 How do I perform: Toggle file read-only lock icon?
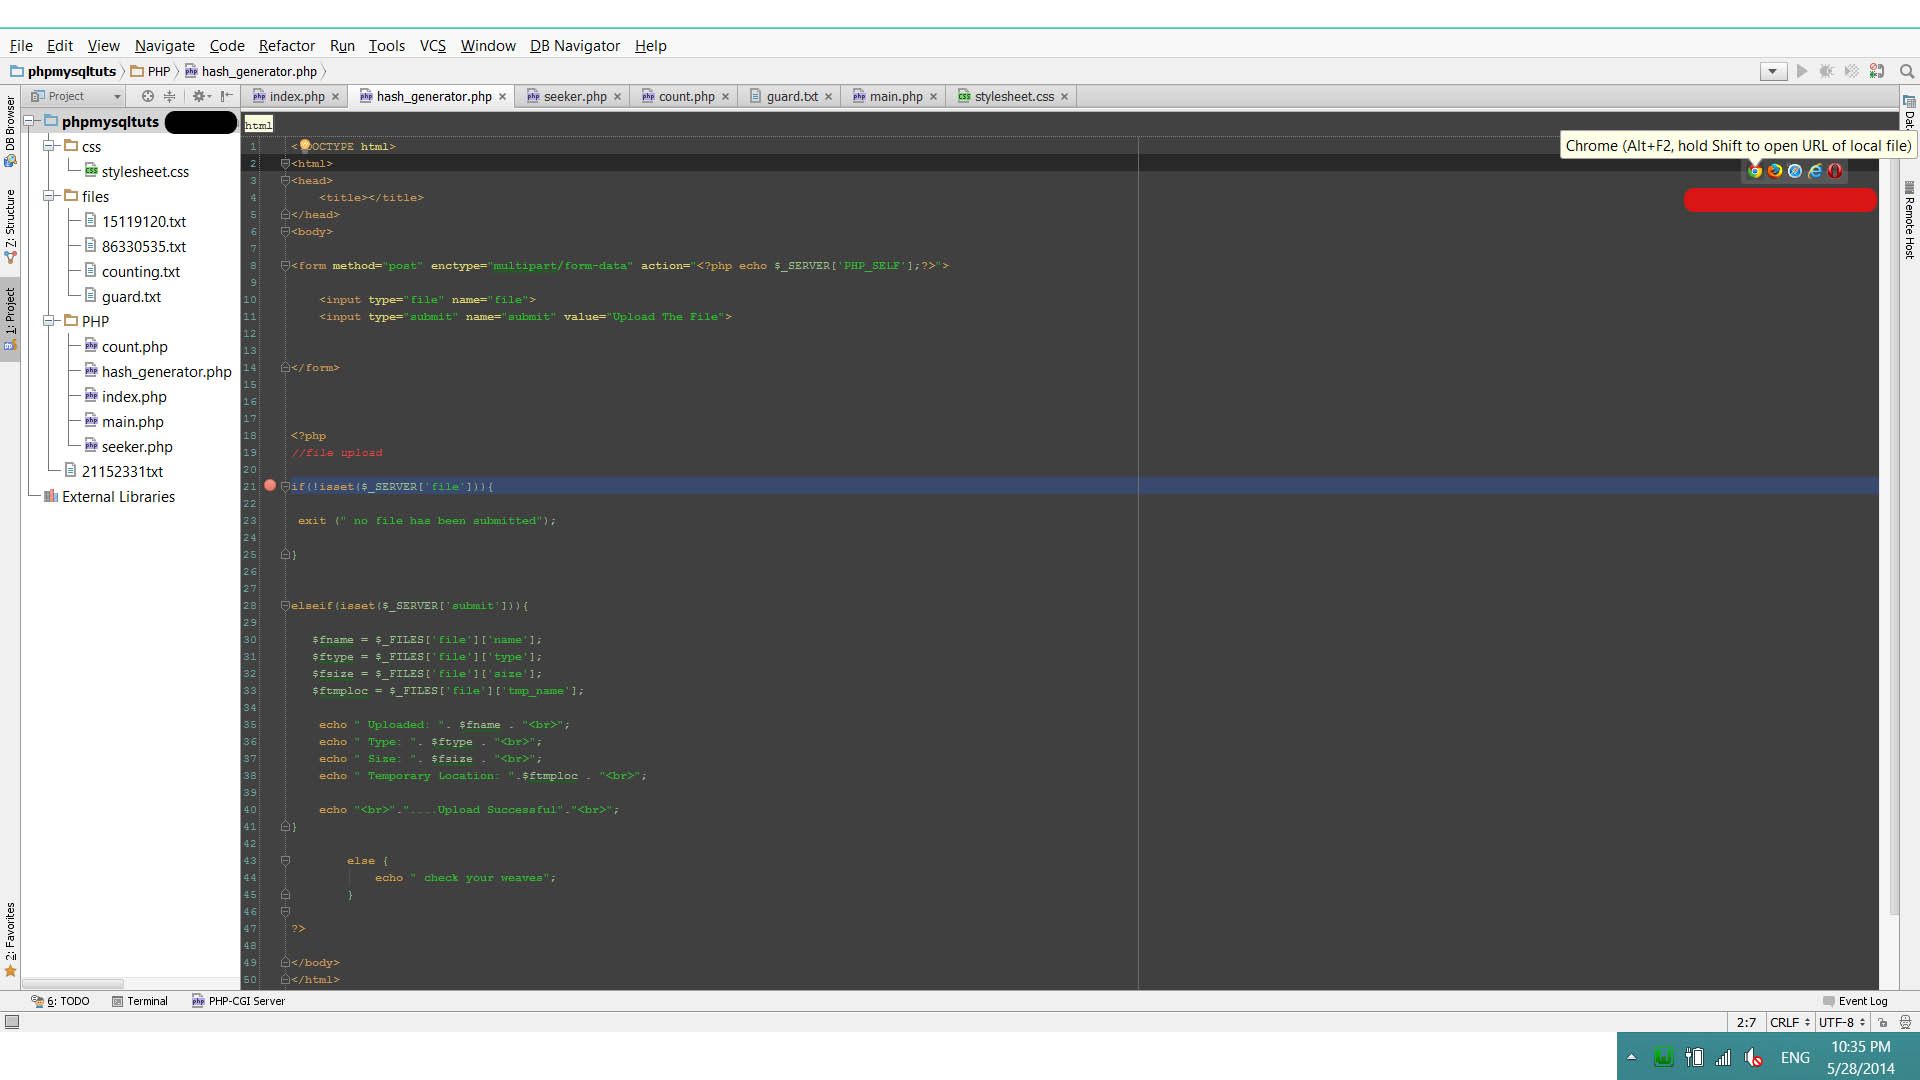coord(1882,1022)
